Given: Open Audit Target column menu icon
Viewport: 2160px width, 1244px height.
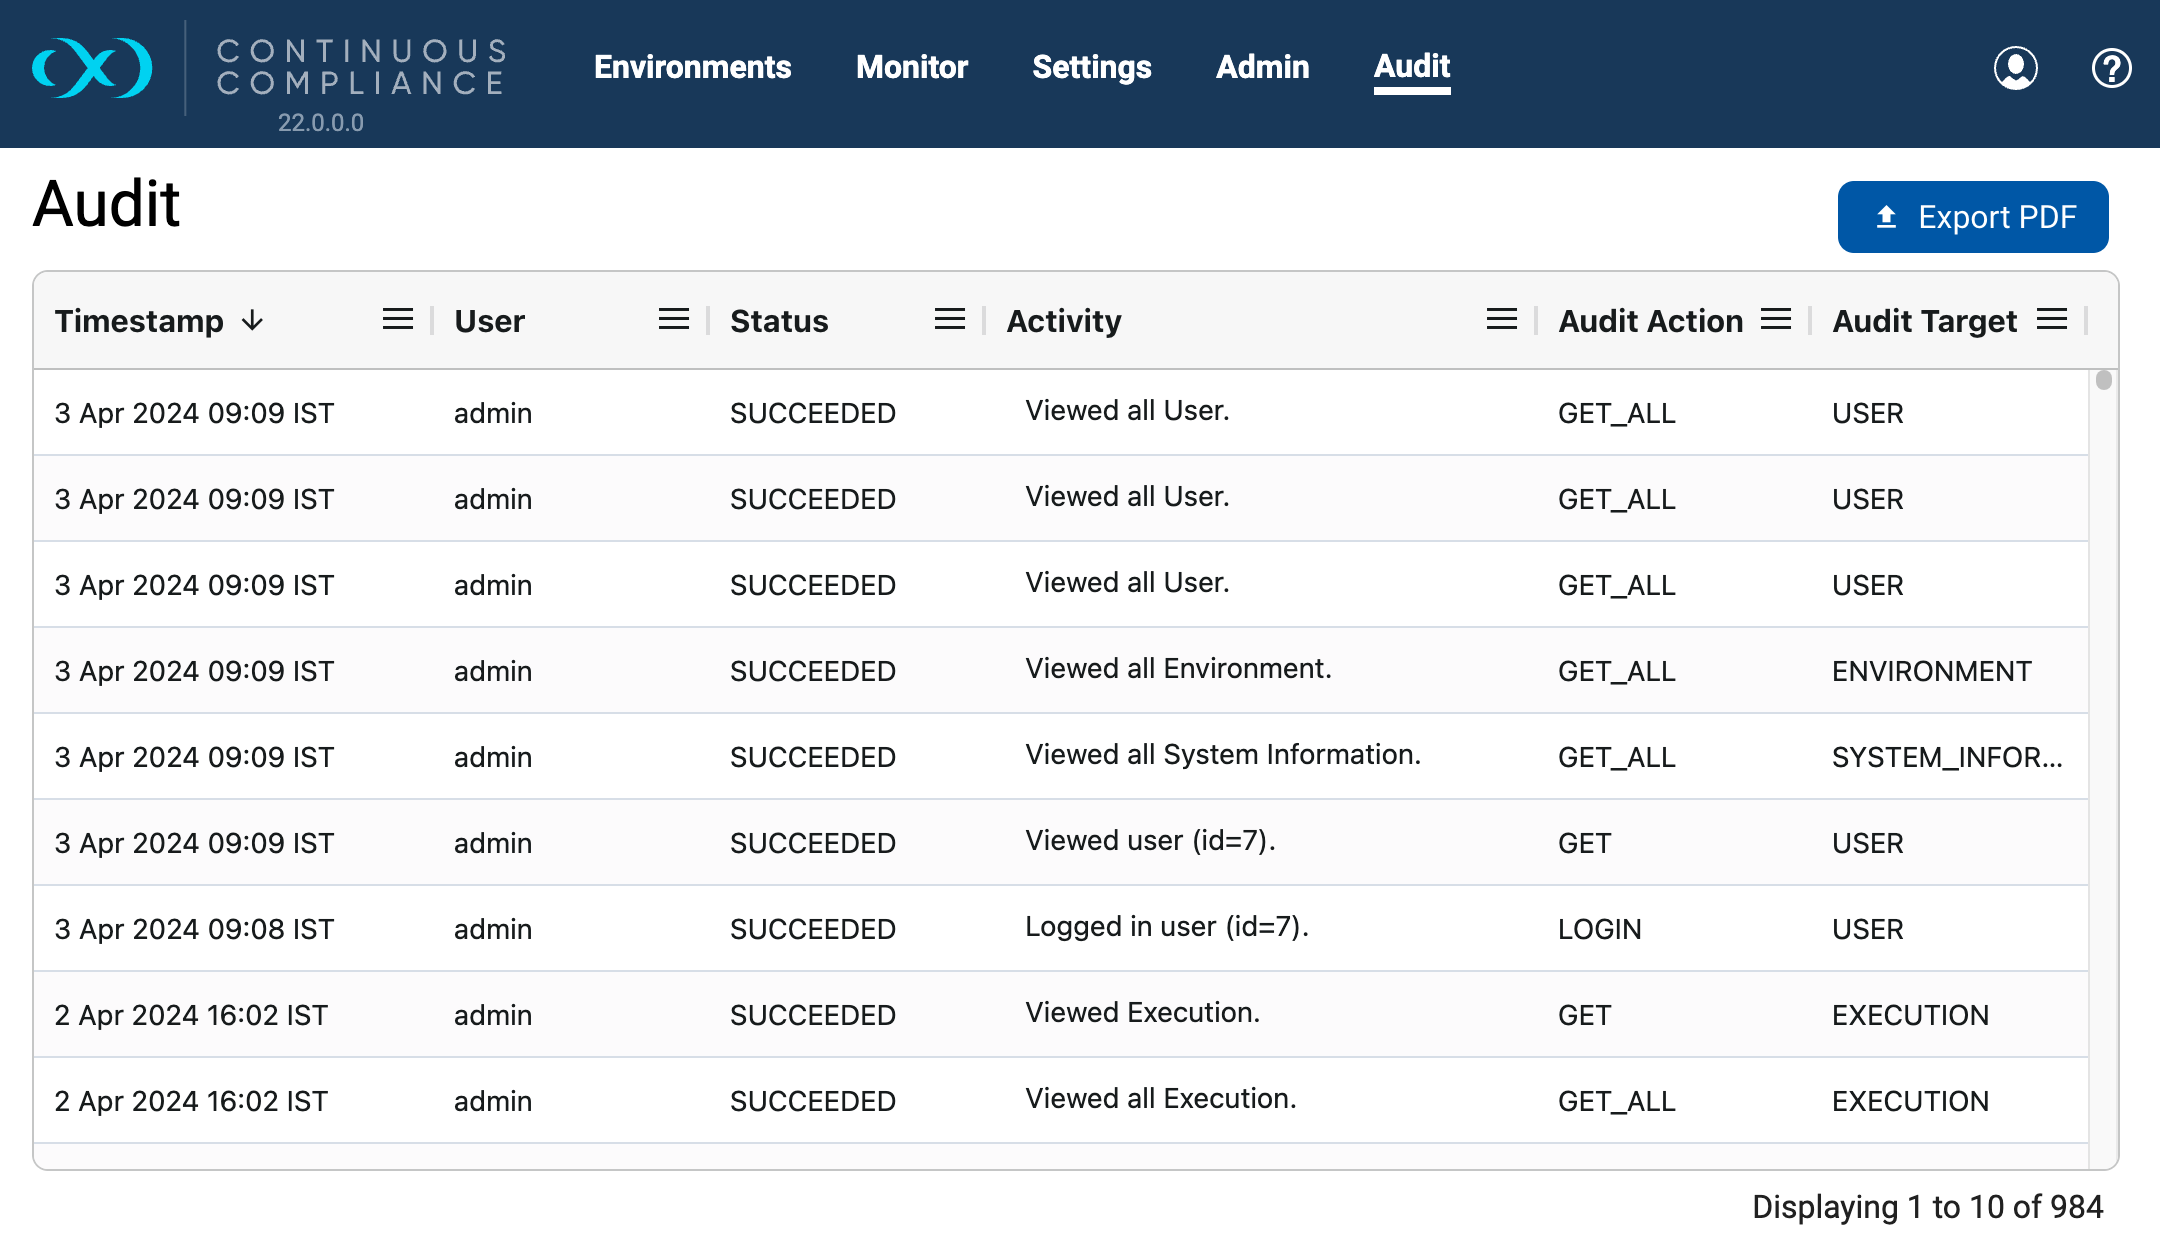Looking at the screenshot, I should click(2052, 320).
